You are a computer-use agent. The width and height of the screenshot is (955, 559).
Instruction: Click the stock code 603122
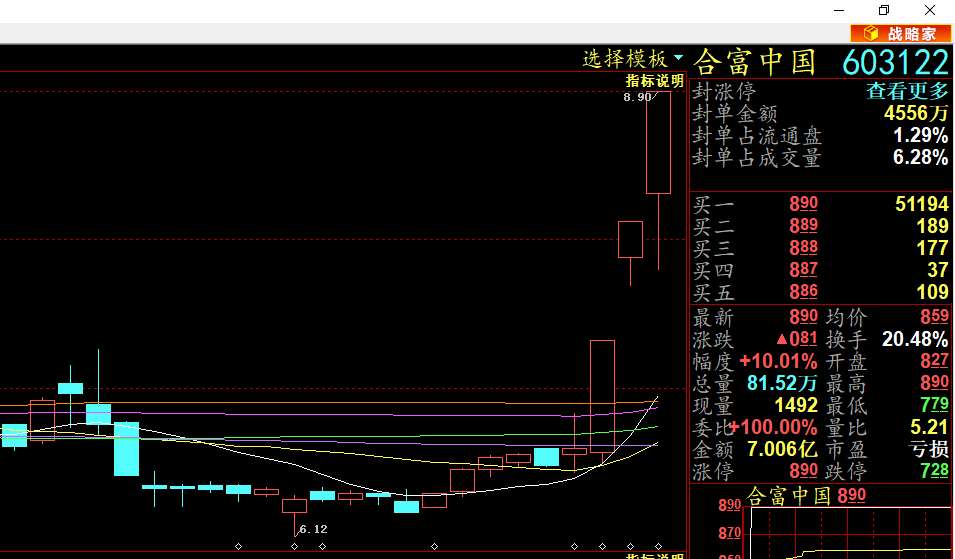pyautogui.click(x=896, y=62)
